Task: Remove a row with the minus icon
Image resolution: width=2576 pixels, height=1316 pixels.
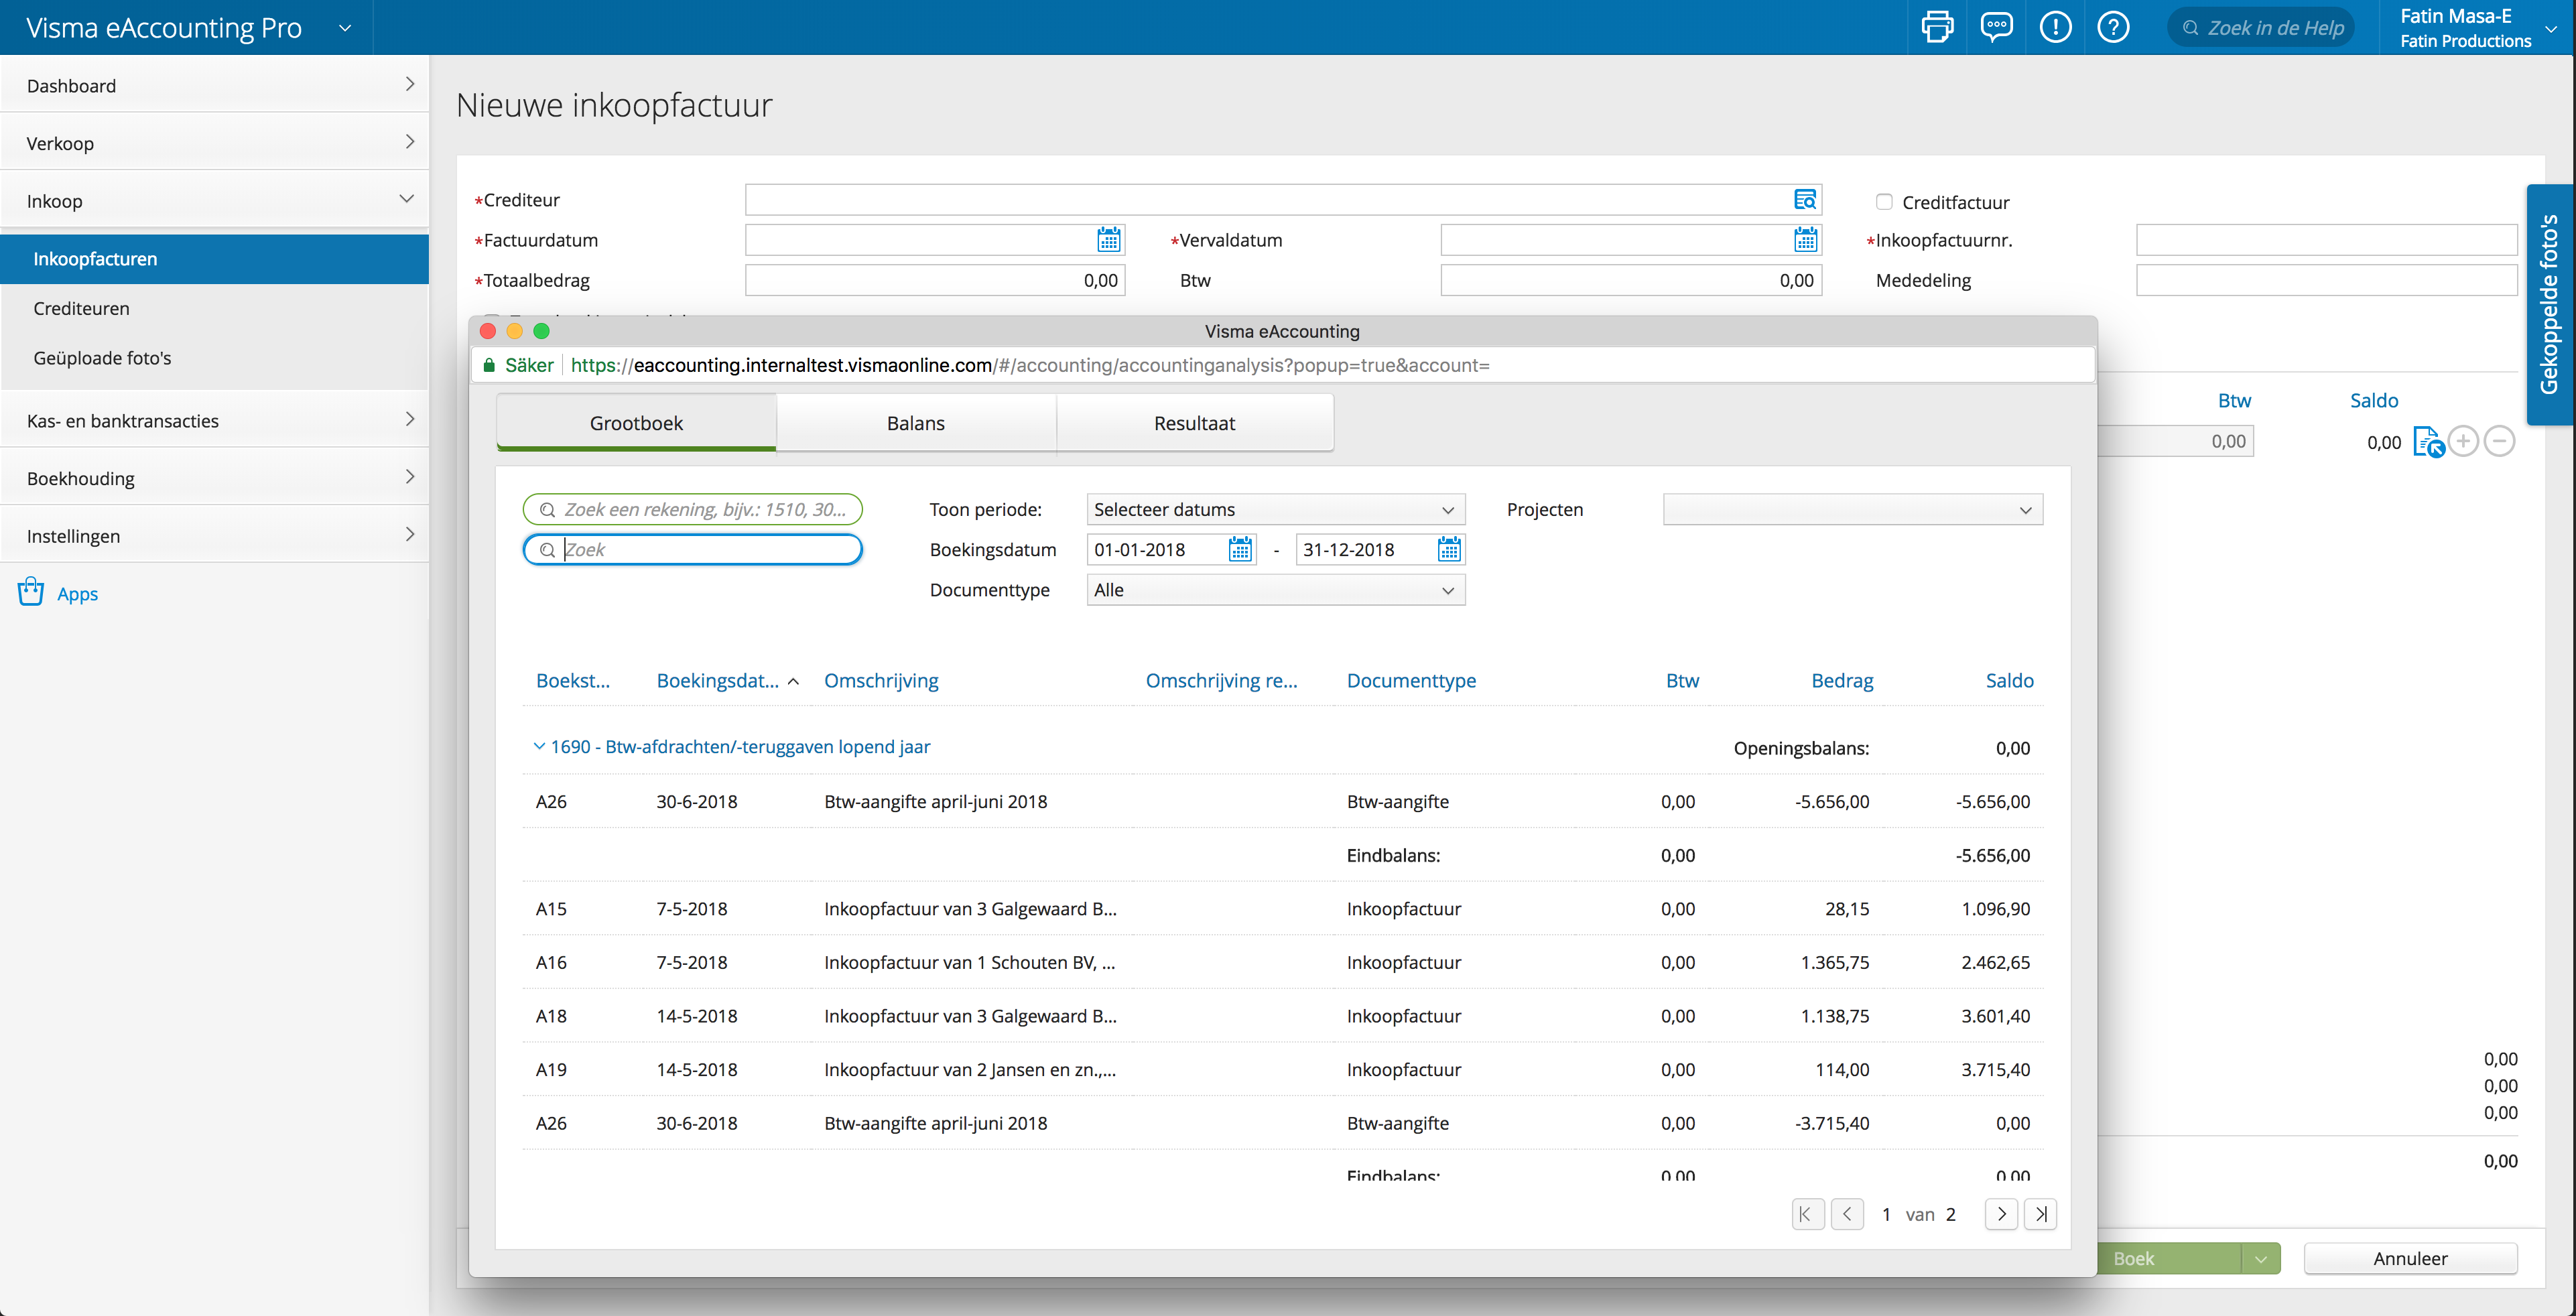Action: [x=2499, y=441]
